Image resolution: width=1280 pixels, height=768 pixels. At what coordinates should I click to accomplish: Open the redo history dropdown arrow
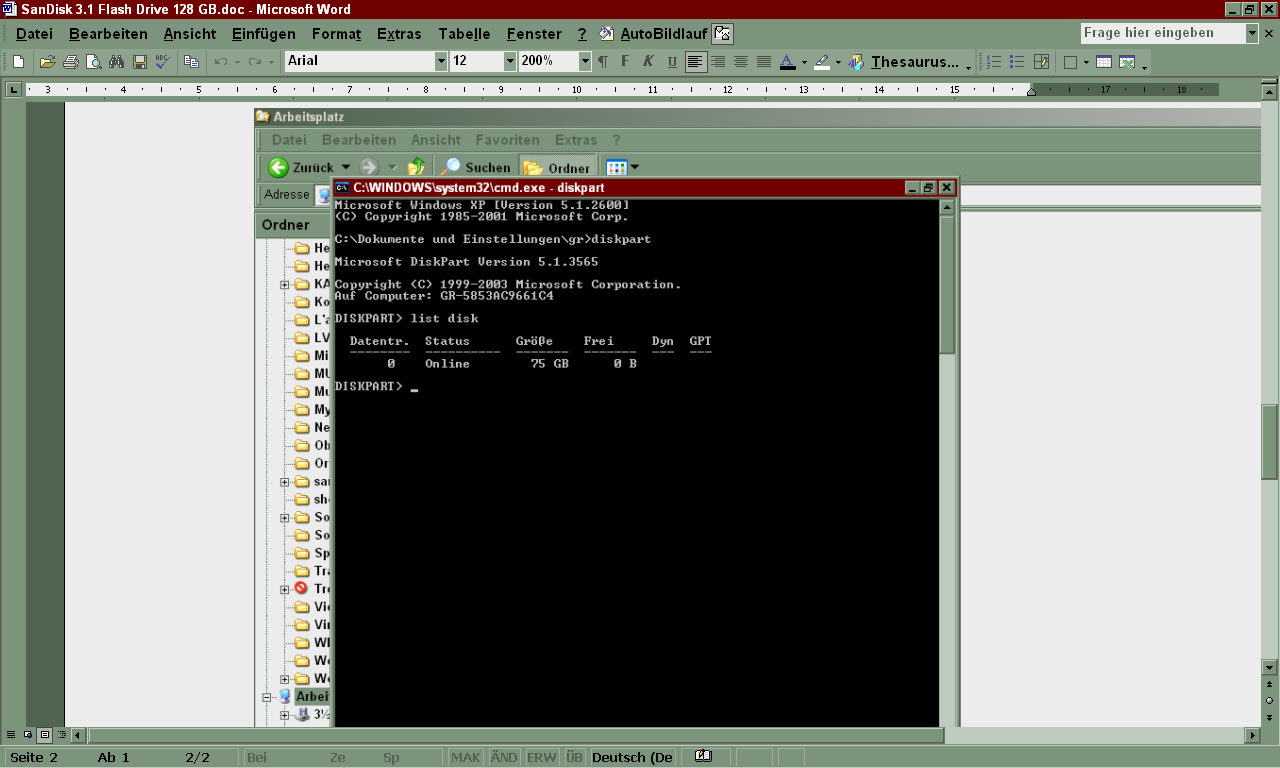(x=271, y=62)
